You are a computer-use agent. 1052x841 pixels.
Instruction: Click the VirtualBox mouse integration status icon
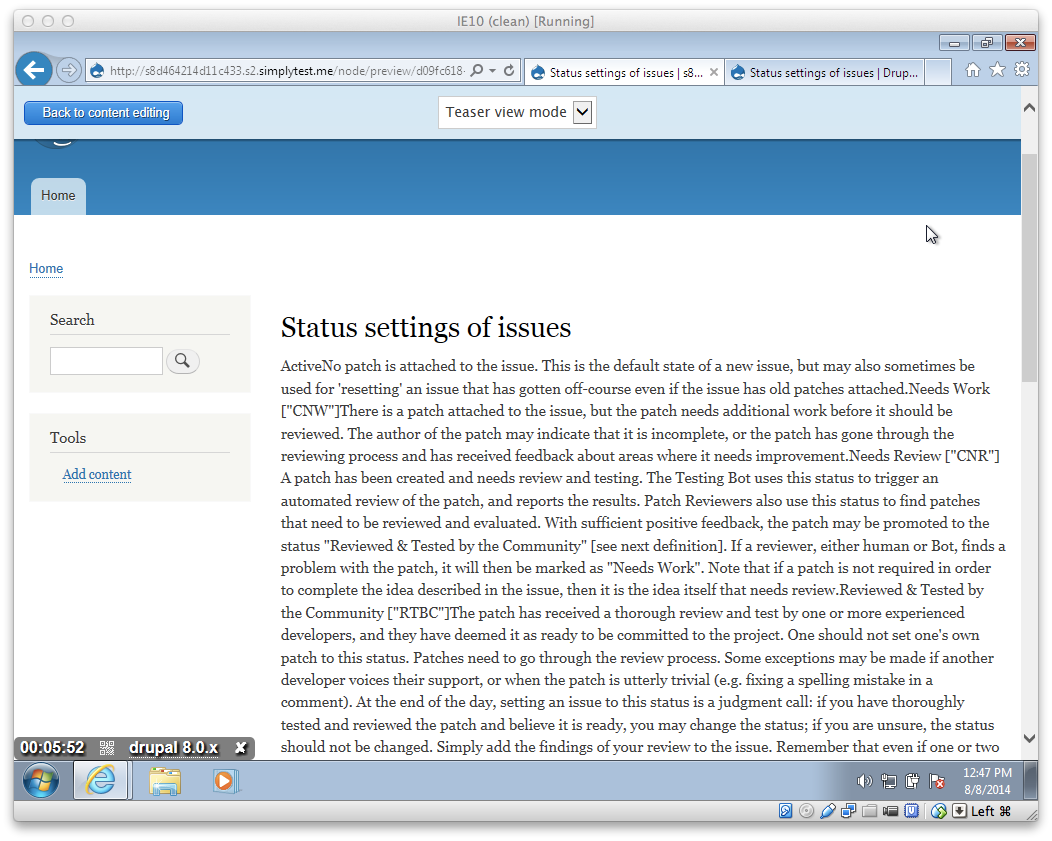tap(939, 811)
